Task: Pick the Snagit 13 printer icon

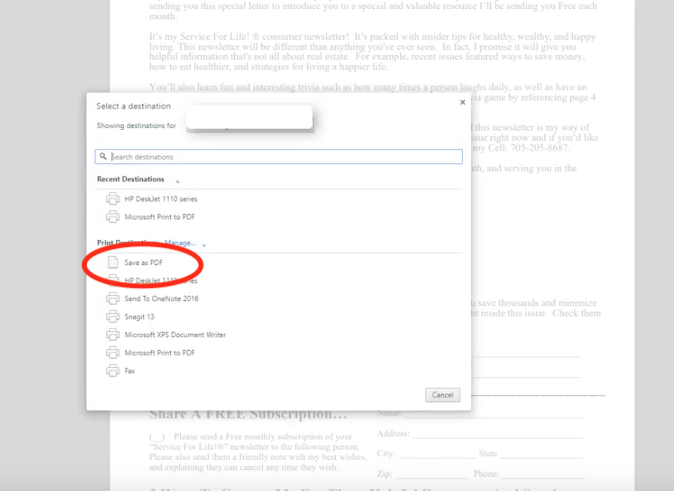Action: [x=112, y=317]
